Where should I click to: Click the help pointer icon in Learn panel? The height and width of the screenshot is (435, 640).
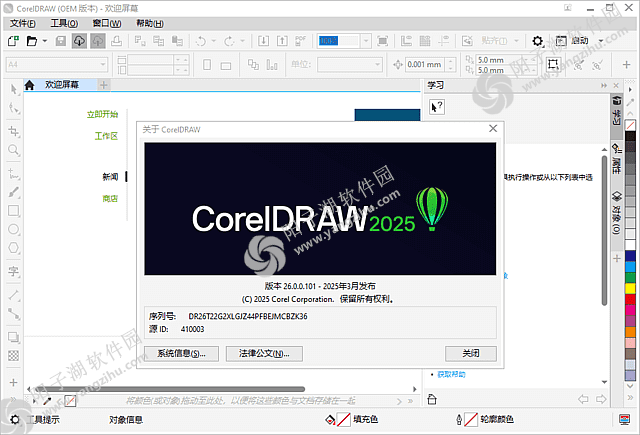pos(437,107)
